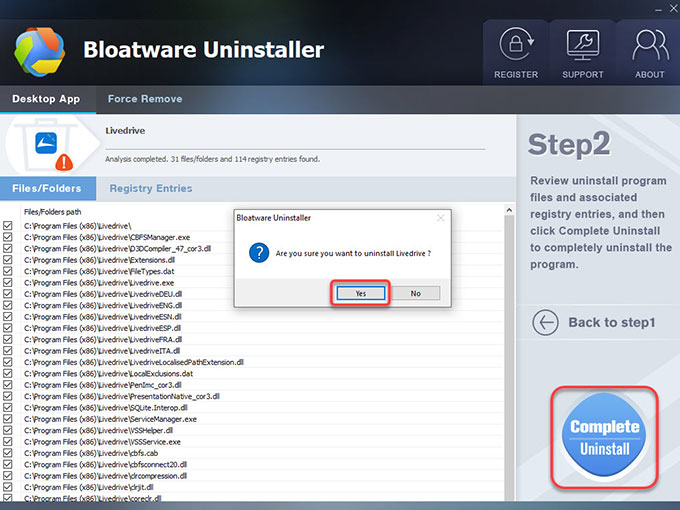The height and width of the screenshot is (510, 680).
Task: Switch to the Desktop App tab
Action: [x=46, y=99]
